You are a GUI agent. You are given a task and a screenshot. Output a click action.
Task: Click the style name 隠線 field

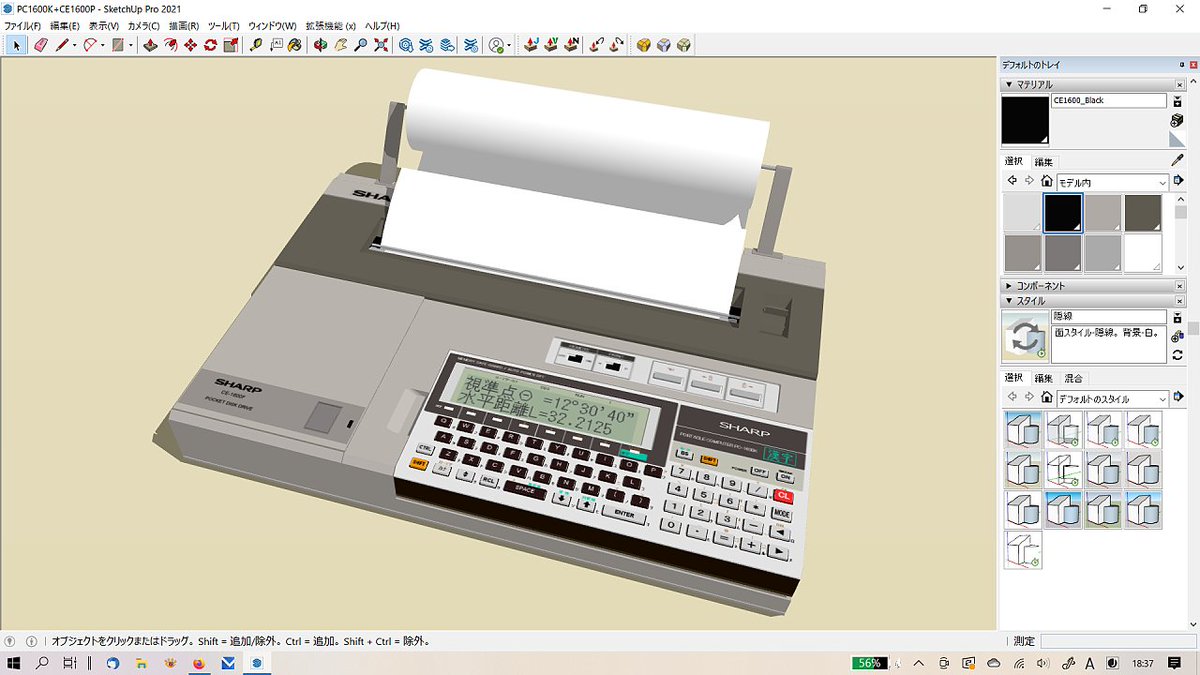[x=1108, y=316]
